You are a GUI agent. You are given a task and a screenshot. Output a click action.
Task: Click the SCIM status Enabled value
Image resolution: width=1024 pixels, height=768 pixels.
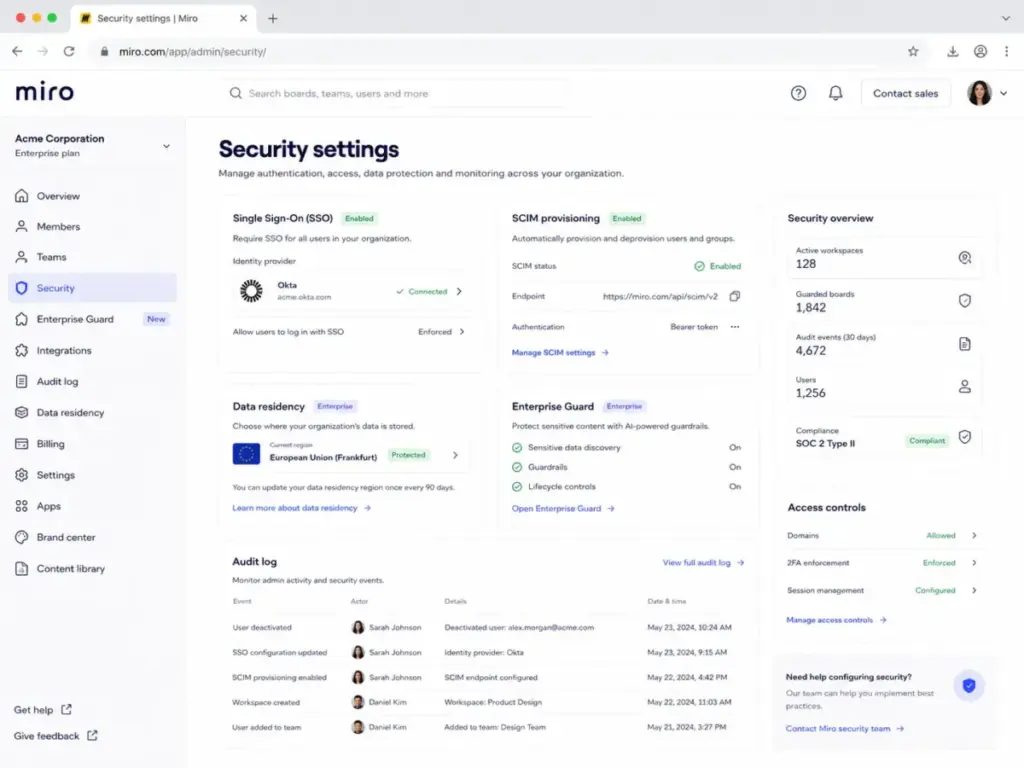(x=718, y=266)
